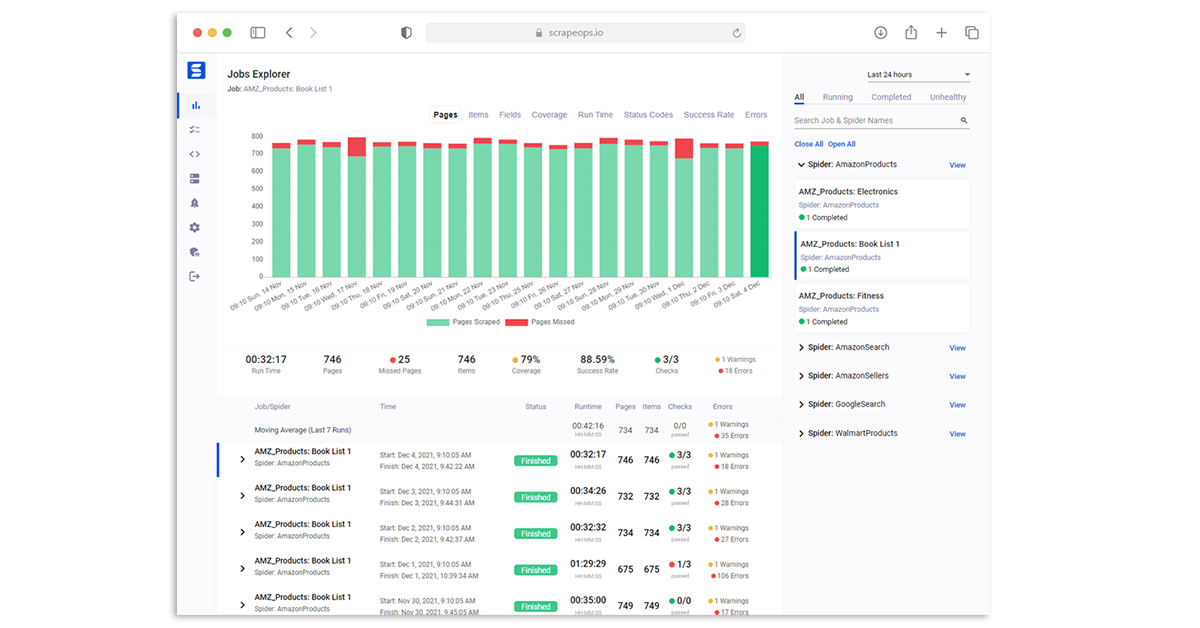The image size is (1200, 628).
Task: Switch to the Run Time chart tab
Action: point(595,115)
